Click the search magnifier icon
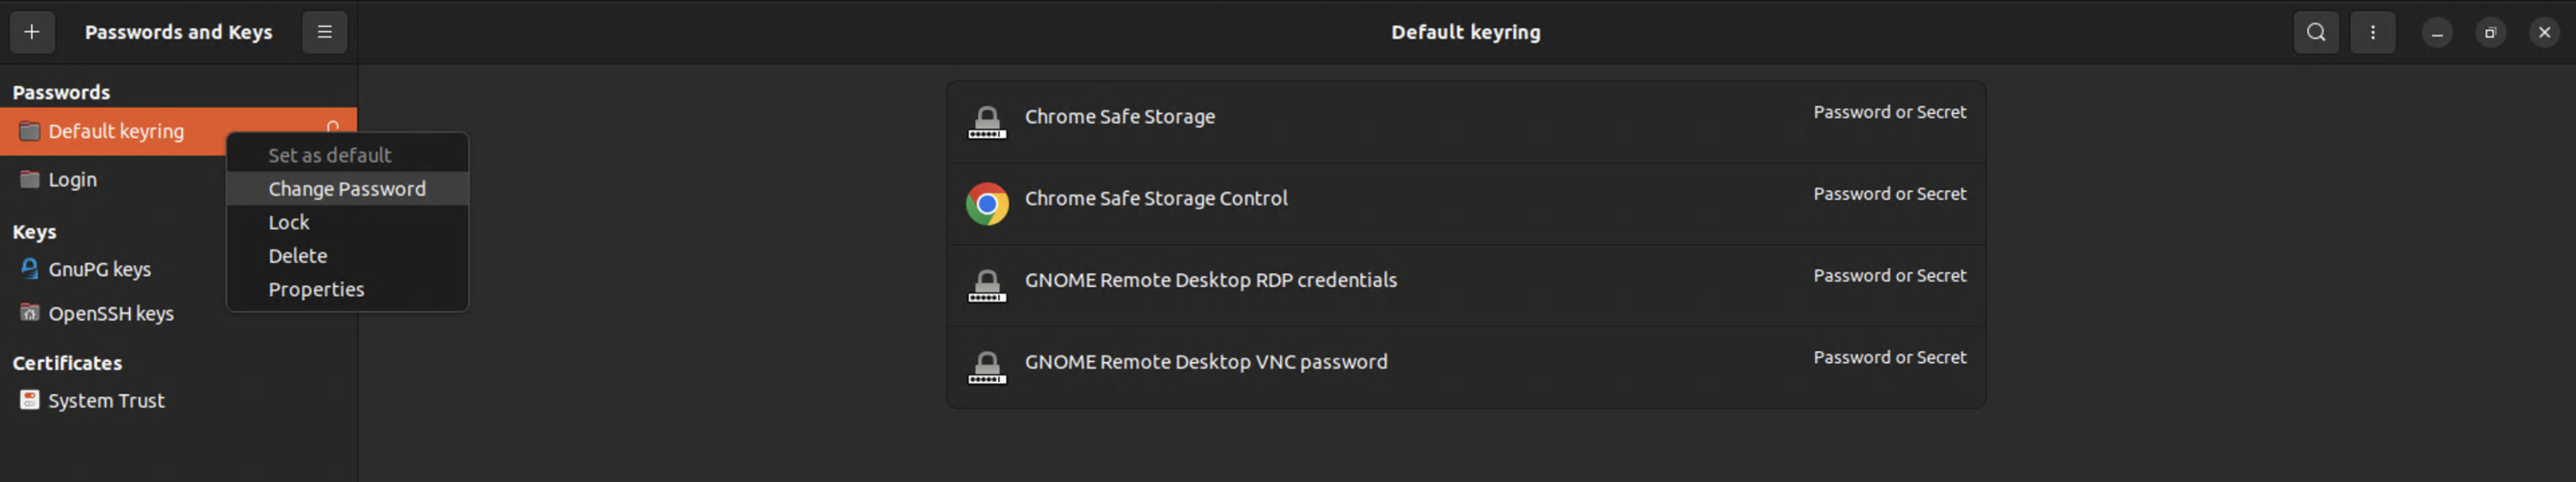 (2315, 32)
